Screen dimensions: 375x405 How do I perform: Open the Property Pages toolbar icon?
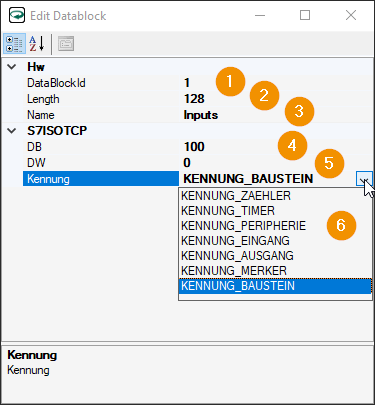tap(66, 44)
